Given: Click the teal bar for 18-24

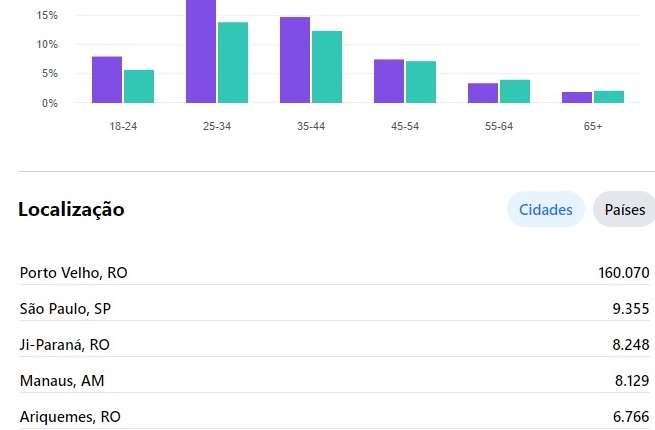Looking at the screenshot, I should pyautogui.click(x=139, y=86).
